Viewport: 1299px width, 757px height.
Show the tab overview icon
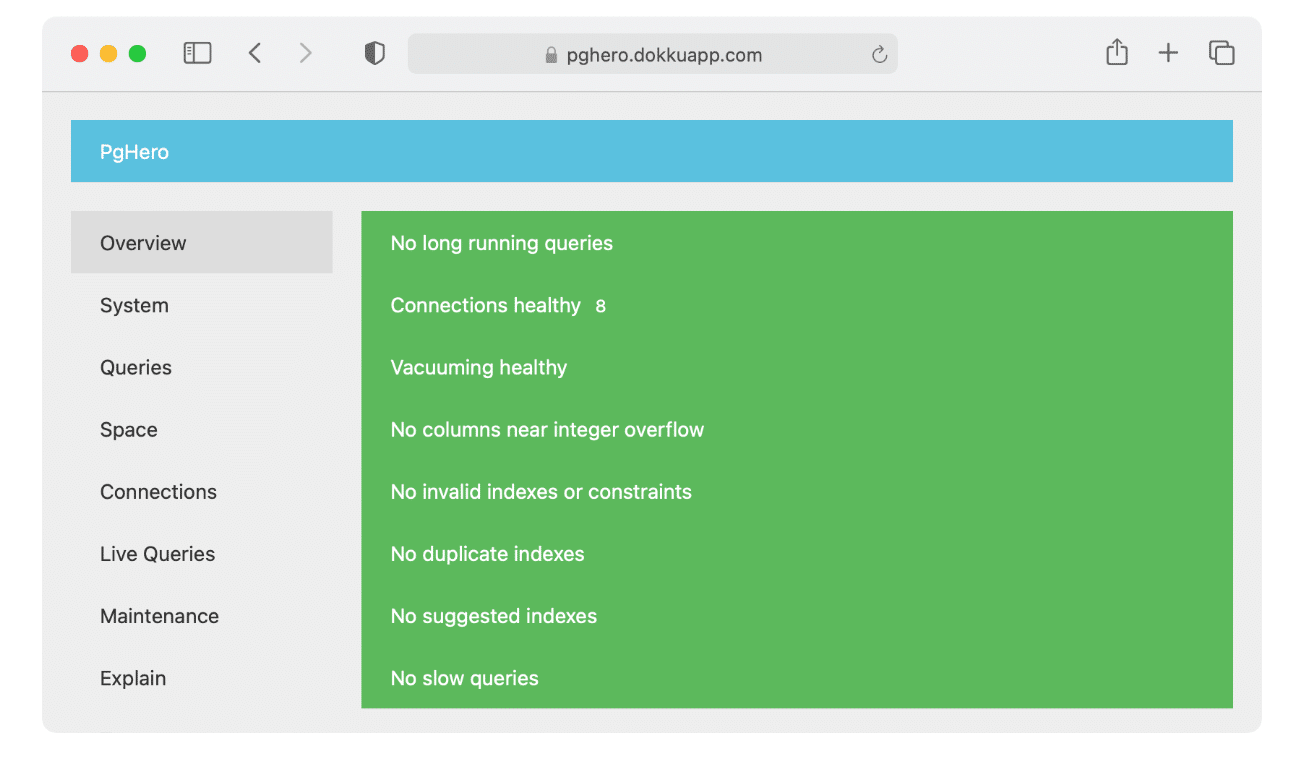[x=1221, y=52]
